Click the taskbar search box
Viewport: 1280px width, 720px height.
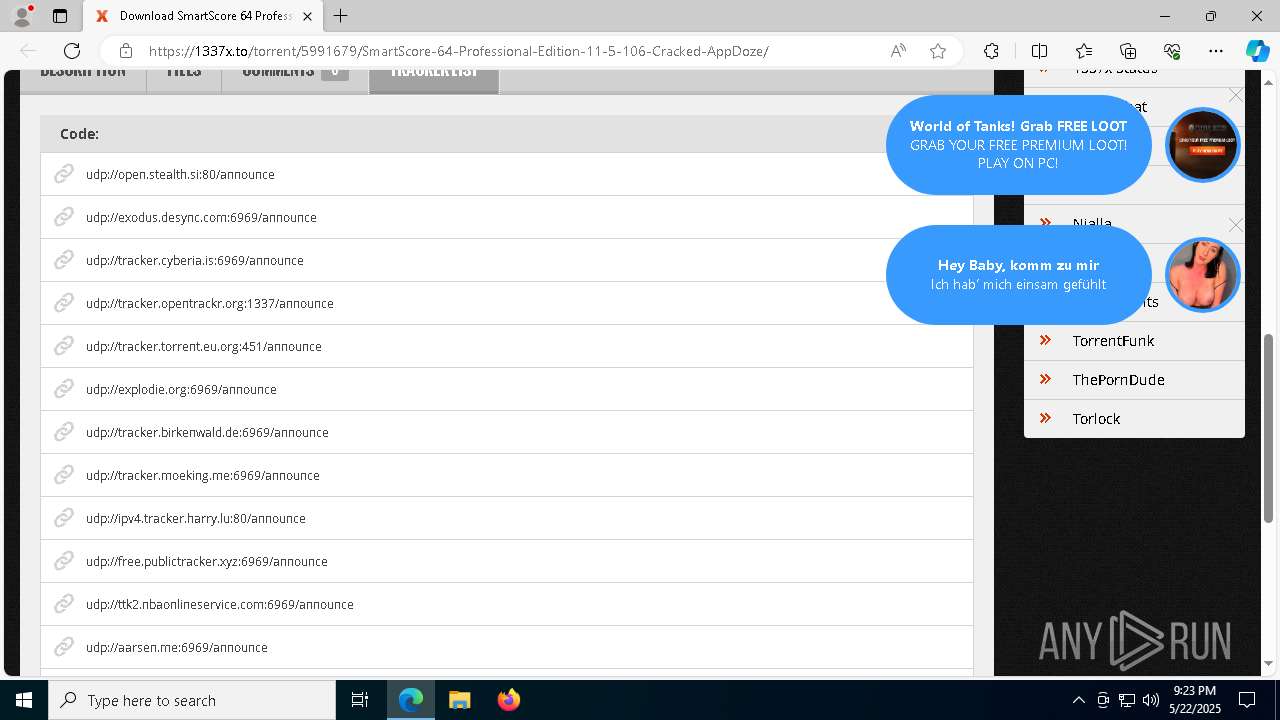192,700
